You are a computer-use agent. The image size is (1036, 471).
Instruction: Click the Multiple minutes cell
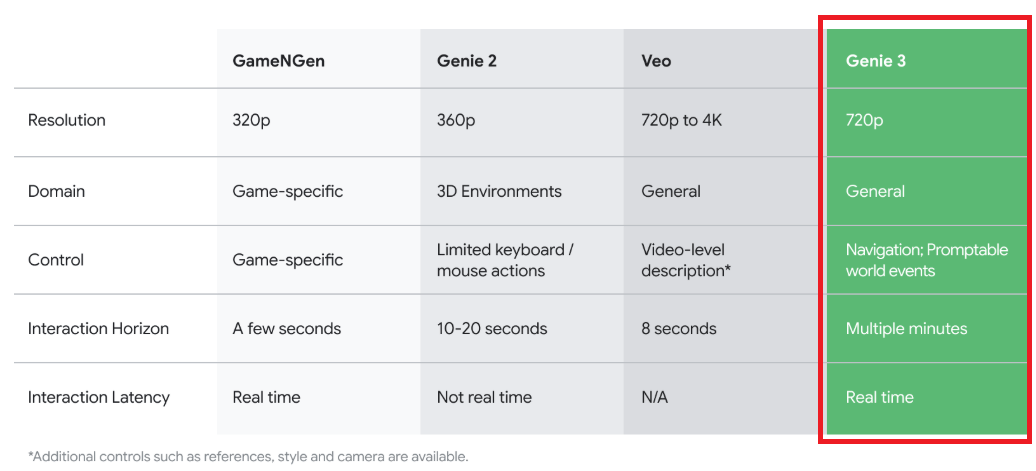click(x=906, y=328)
